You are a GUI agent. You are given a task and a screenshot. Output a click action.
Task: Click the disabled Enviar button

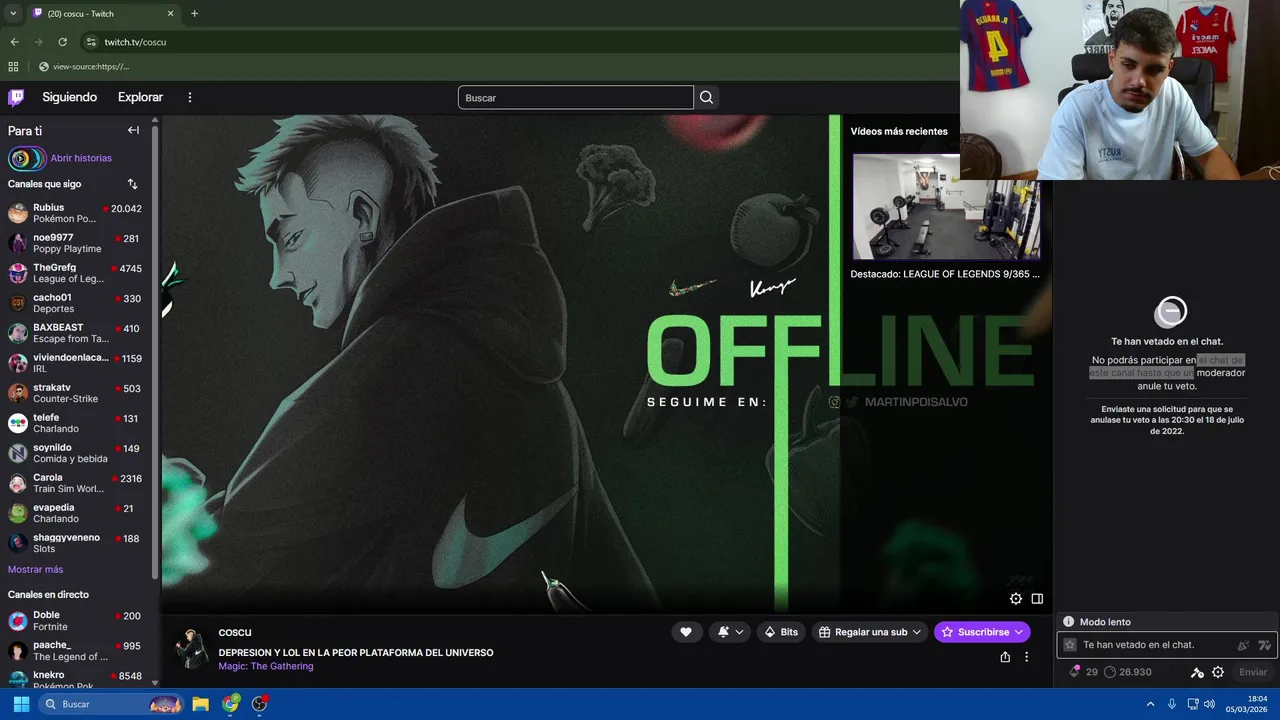(1253, 672)
